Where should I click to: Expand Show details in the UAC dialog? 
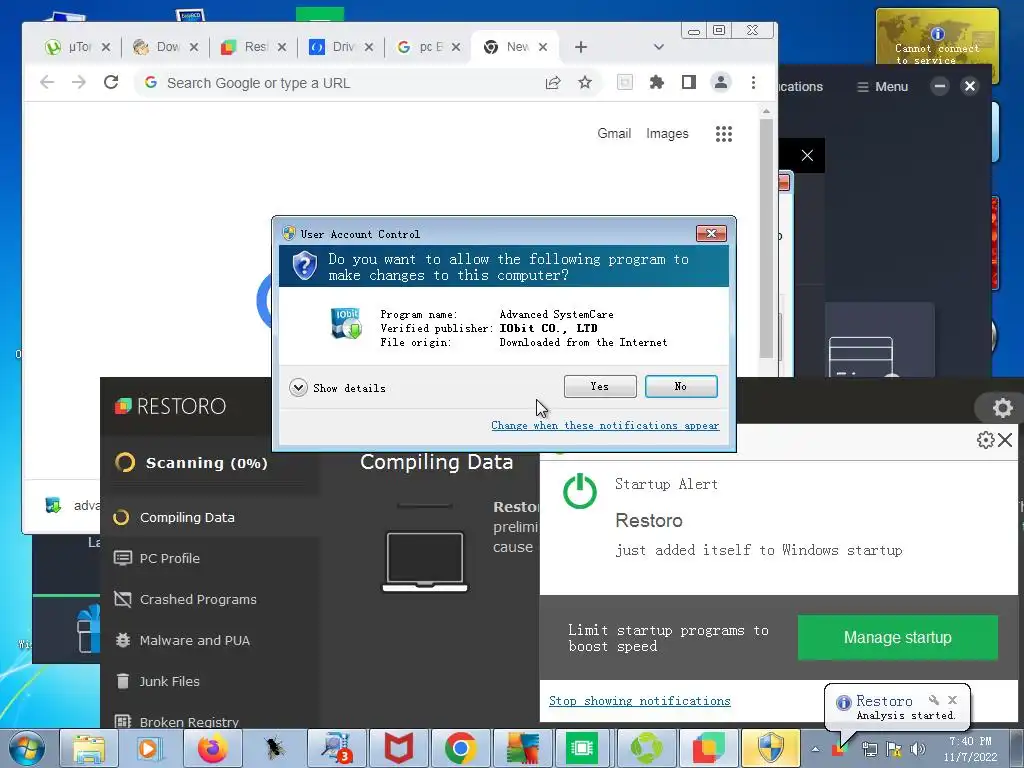coord(338,388)
